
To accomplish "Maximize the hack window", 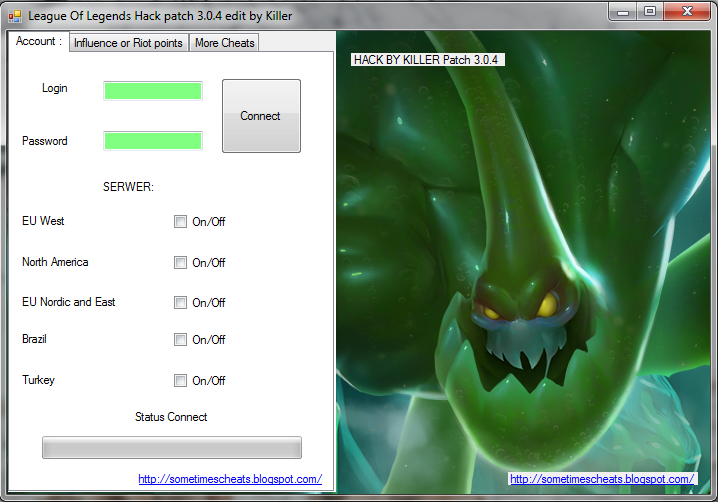I will point(650,12).
